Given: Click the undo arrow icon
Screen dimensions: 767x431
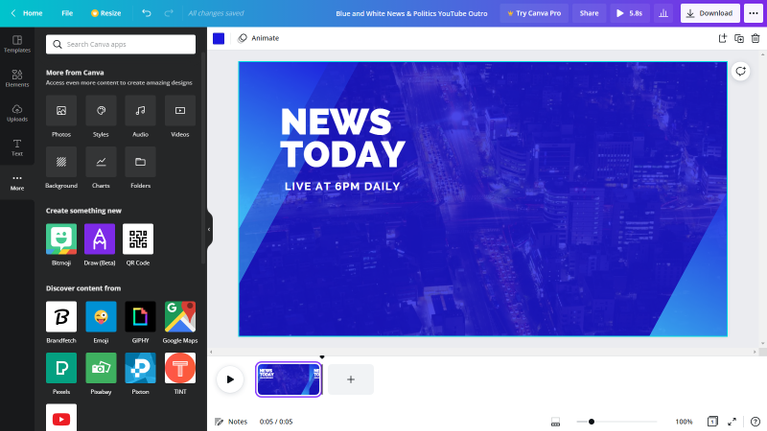Looking at the screenshot, I should 146,13.
